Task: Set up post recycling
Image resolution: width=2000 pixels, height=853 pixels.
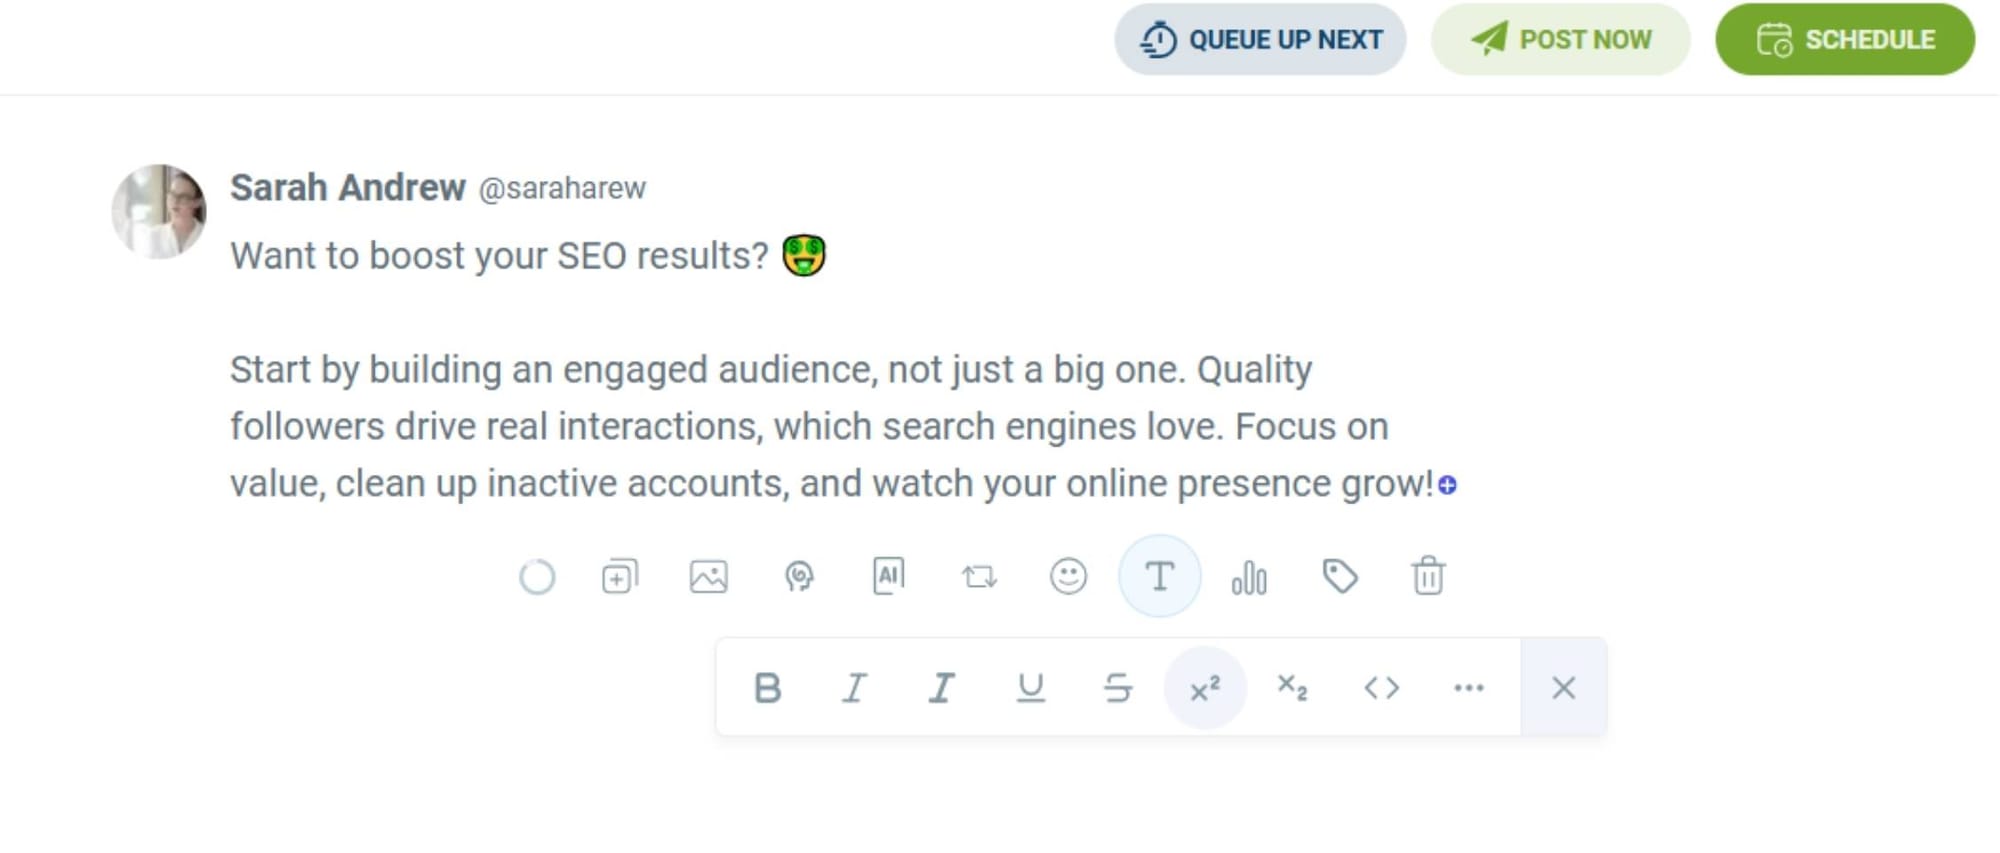Action: coord(978,576)
